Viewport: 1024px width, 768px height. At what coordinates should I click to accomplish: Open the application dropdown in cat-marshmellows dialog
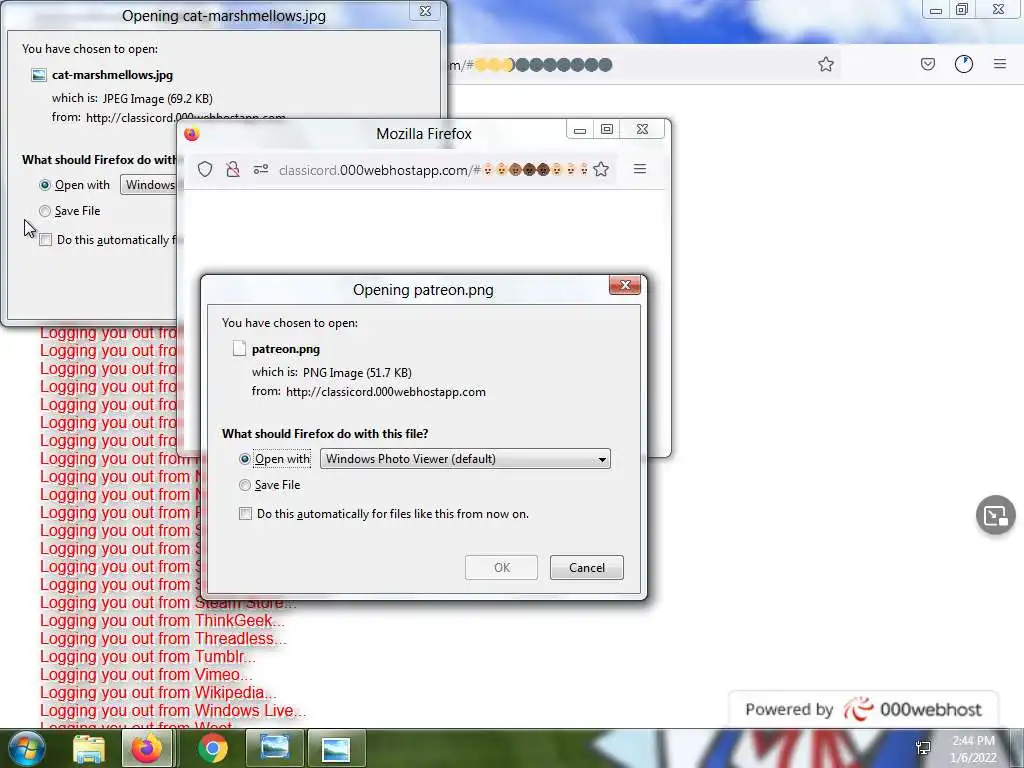(x=148, y=185)
